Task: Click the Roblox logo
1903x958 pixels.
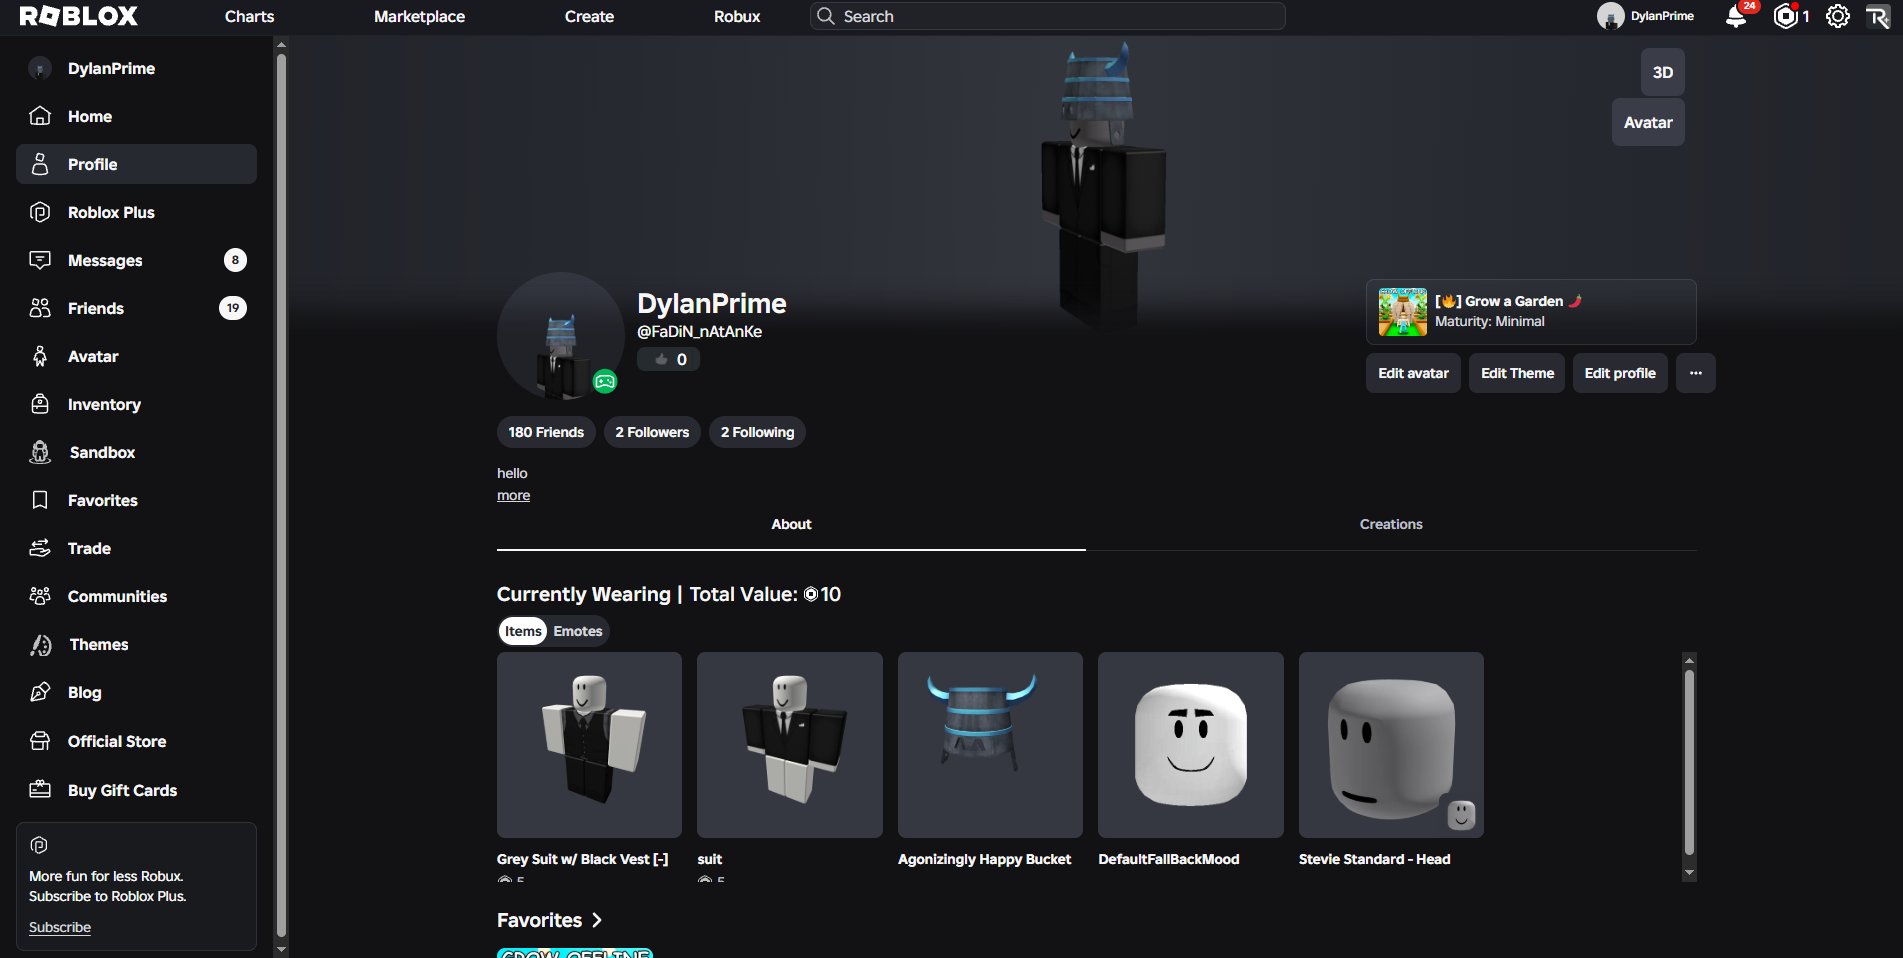Action: coord(78,16)
